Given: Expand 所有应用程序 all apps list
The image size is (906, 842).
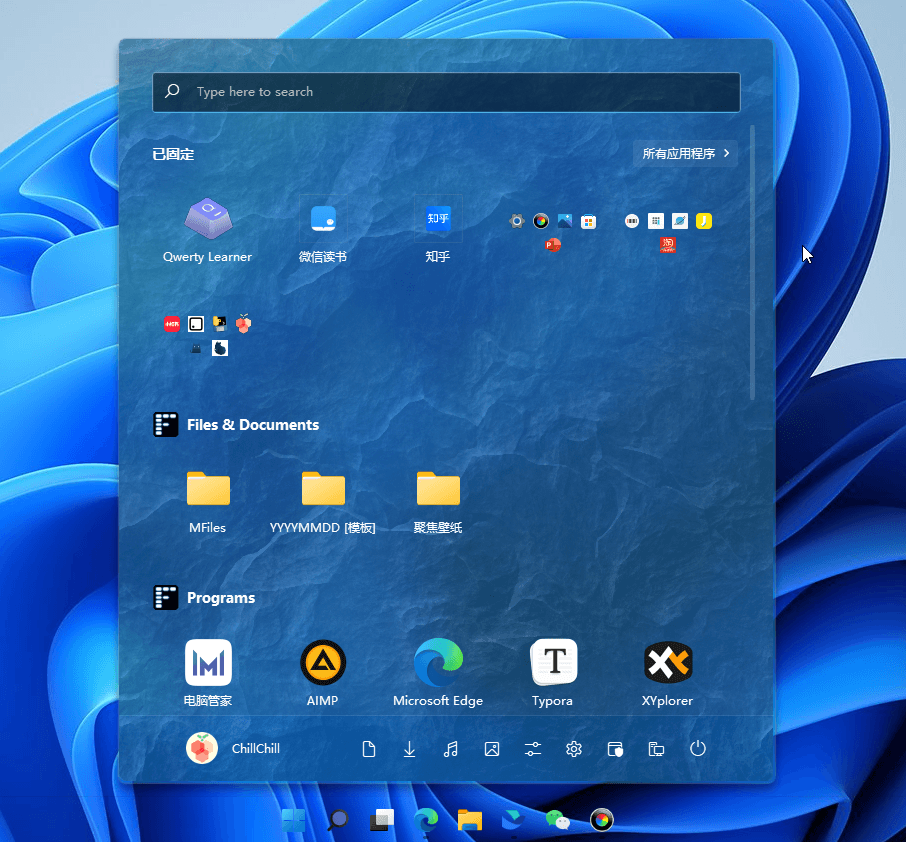Looking at the screenshot, I should [x=685, y=154].
